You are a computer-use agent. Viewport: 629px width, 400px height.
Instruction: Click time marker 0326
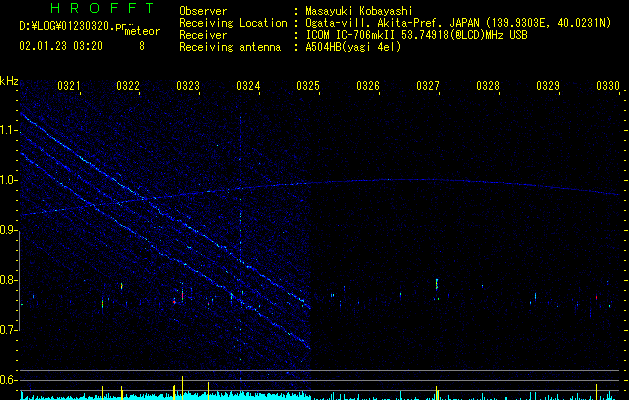(368, 86)
